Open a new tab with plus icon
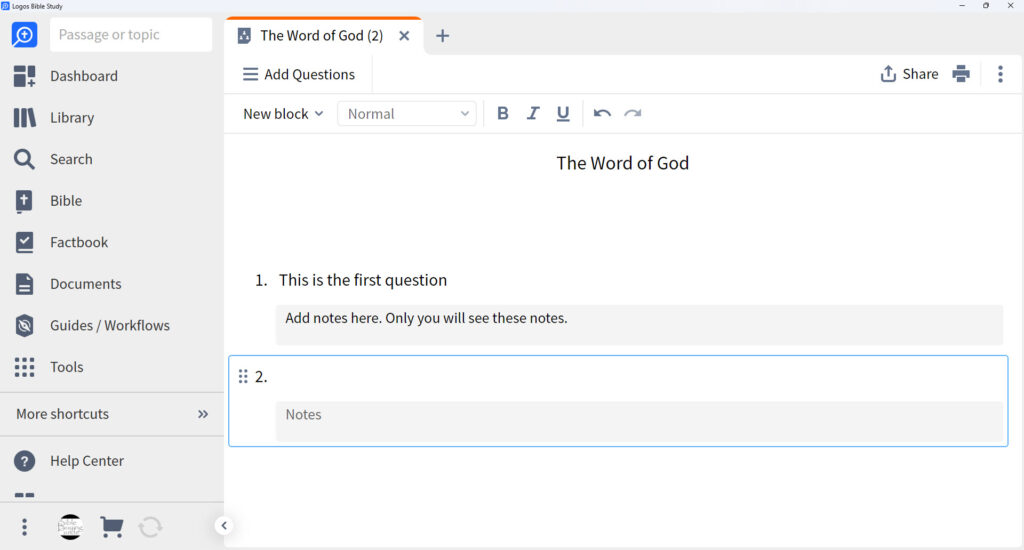 point(442,36)
